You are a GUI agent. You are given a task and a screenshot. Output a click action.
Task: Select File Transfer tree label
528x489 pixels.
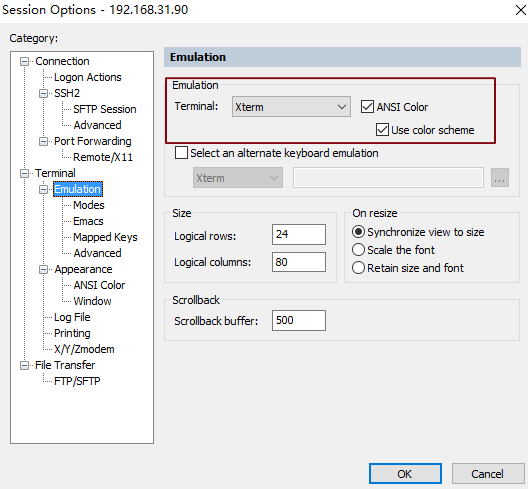(x=65, y=365)
